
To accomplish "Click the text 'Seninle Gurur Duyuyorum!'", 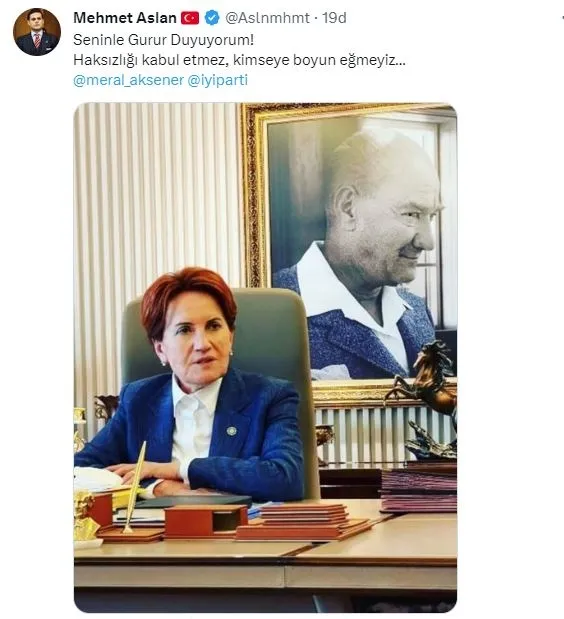I will (x=164, y=40).
